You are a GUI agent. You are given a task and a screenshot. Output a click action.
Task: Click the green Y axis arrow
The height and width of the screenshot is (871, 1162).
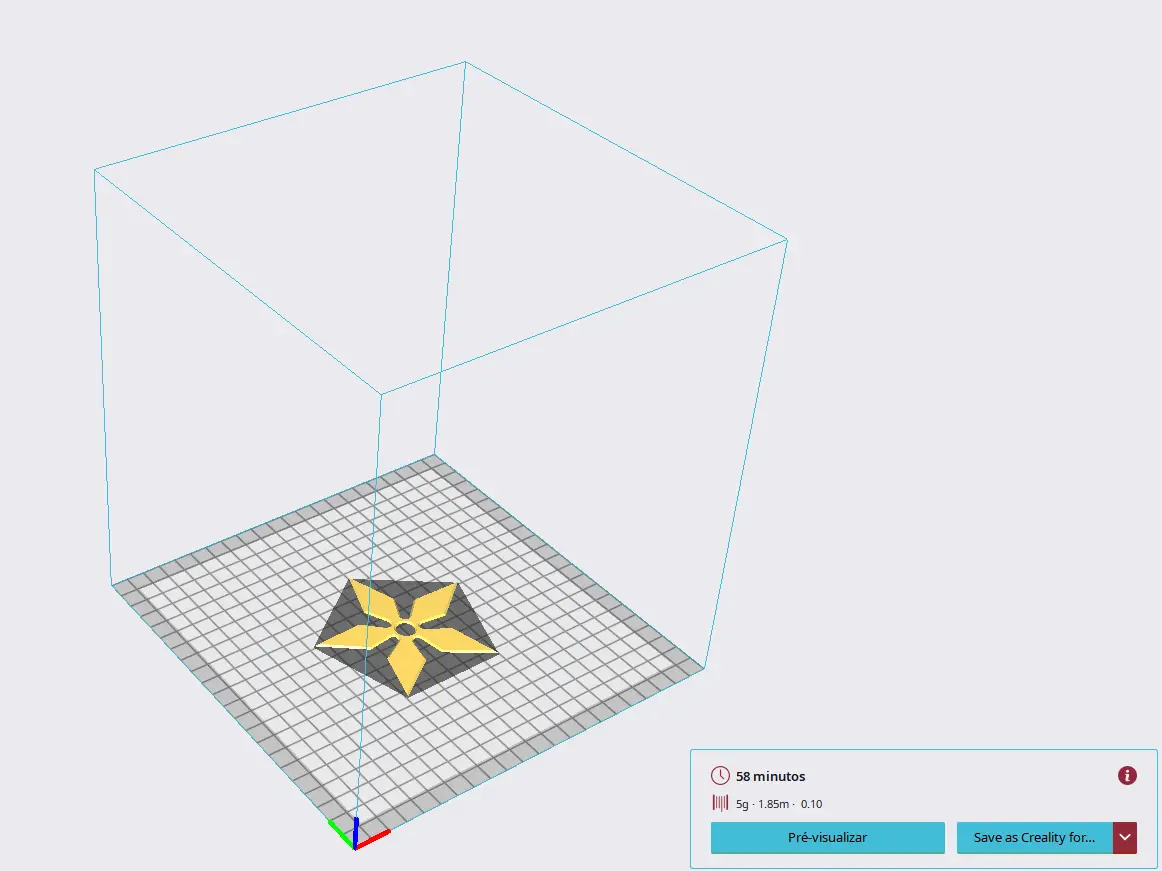point(340,833)
